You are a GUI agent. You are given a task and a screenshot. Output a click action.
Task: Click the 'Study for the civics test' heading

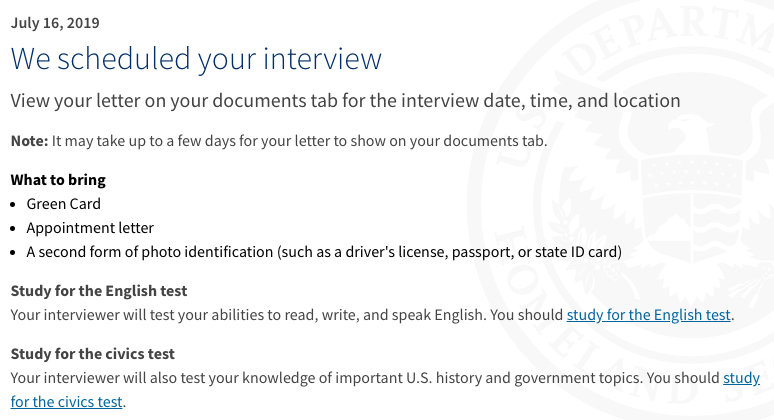point(93,354)
